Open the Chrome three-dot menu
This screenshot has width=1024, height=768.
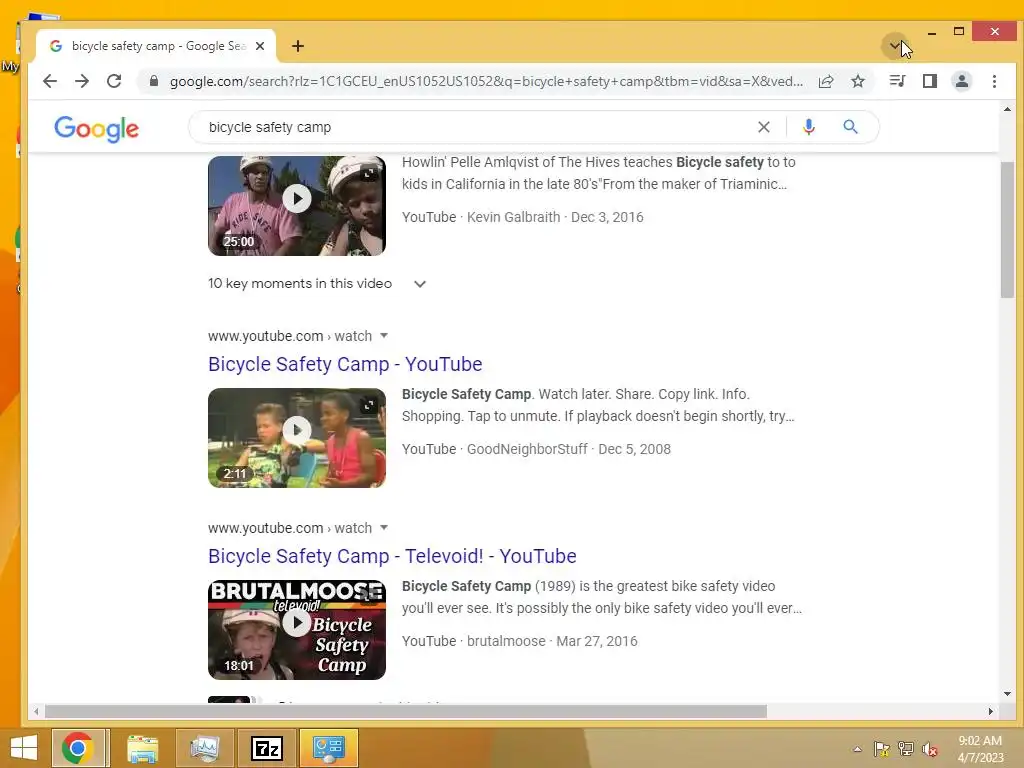click(x=994, y=81)
